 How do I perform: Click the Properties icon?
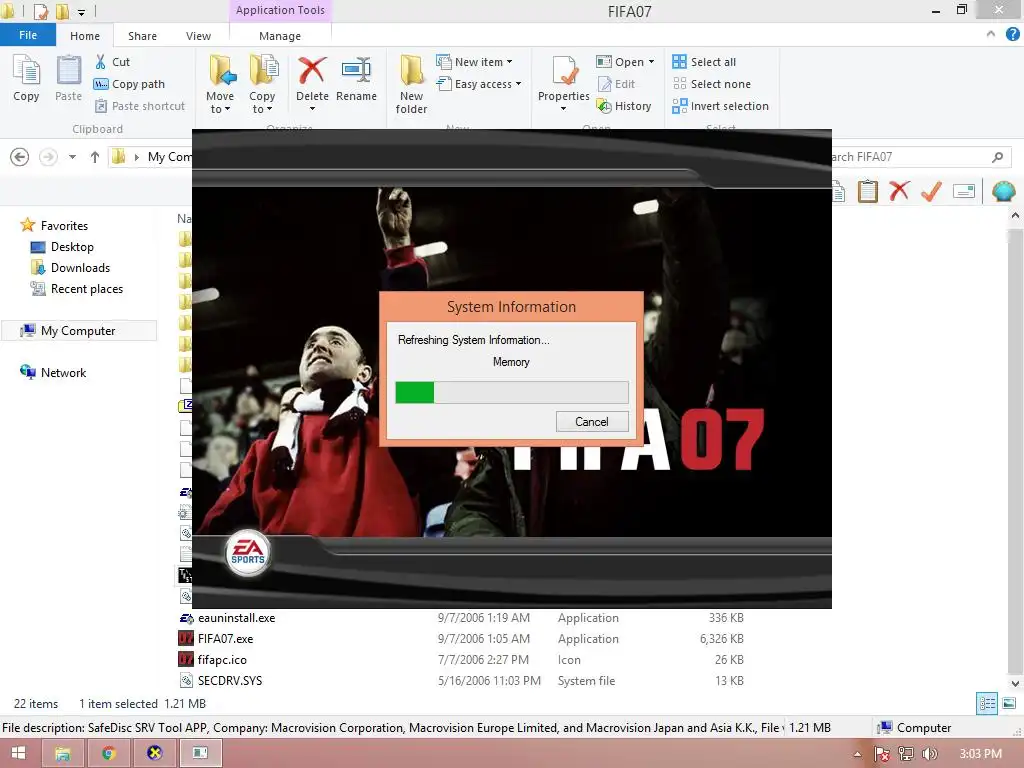tap(564, 72)
